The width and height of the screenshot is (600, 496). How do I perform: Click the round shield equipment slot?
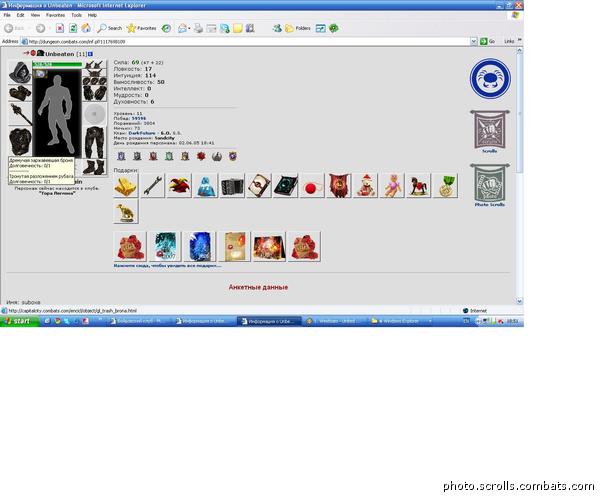(x=95, y=114)
